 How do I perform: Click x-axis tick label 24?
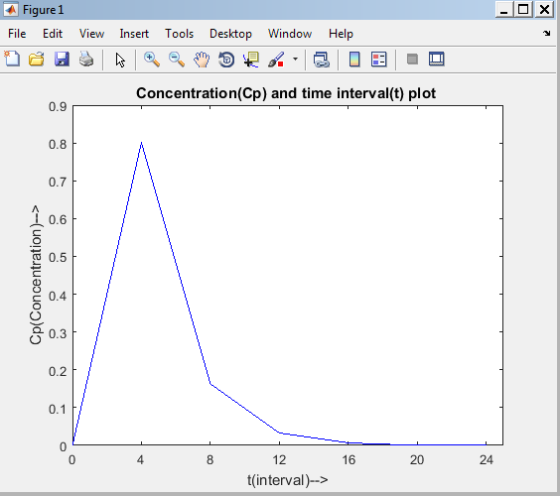click(486, 460)
